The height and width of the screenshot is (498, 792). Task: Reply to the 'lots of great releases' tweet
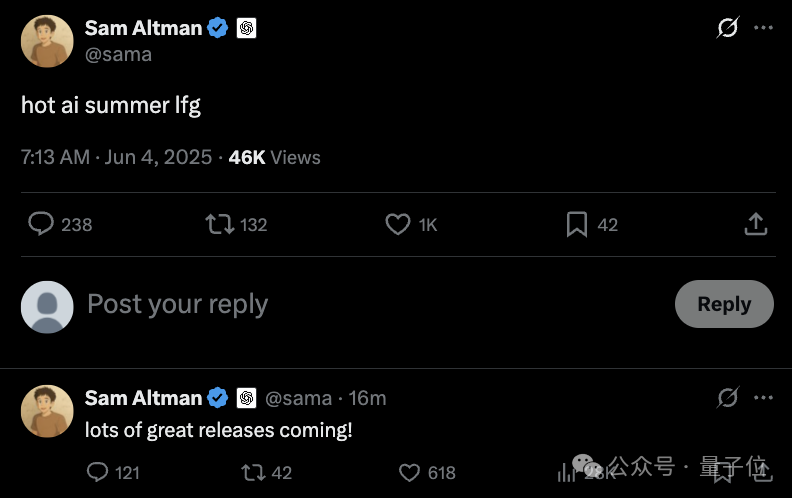pyautogui.click(x=97, y=472)
